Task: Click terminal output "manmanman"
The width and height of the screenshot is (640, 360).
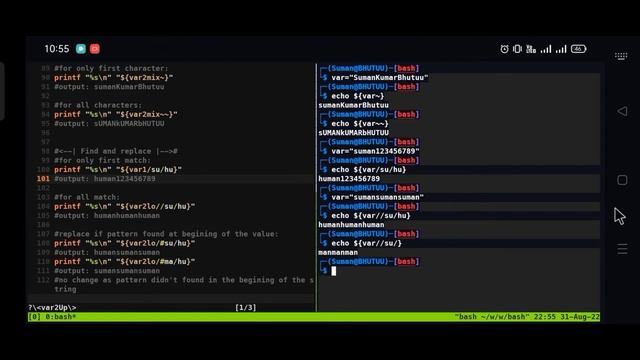Action: [x=338, y=252]
